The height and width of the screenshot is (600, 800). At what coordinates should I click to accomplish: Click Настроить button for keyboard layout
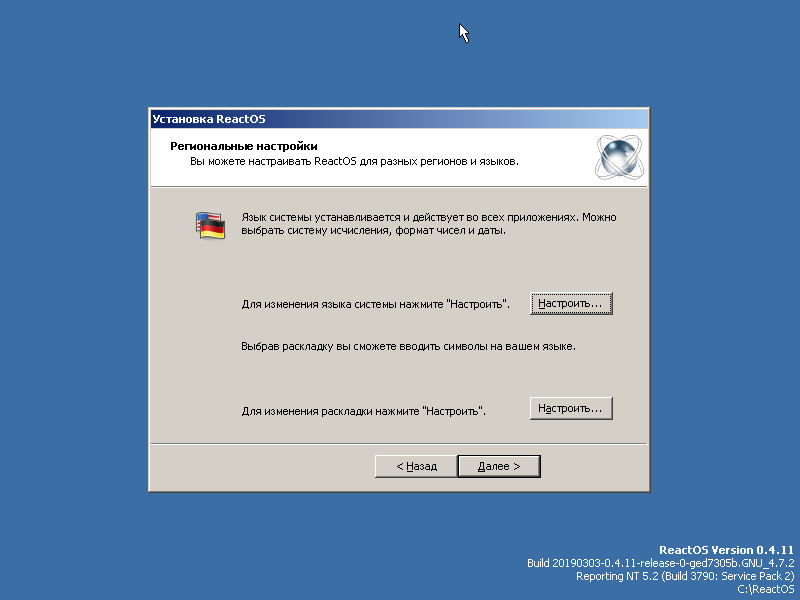pyautogui.click(x=571, y=409)
